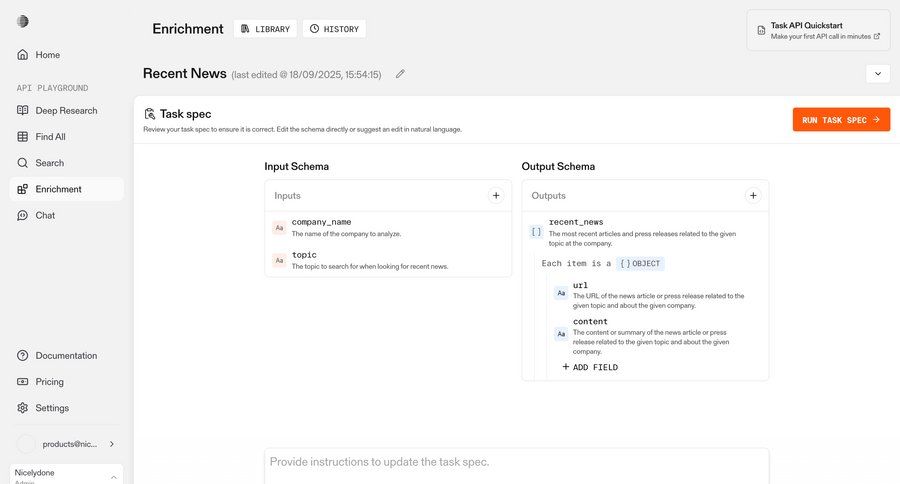Add a new input with the plus icon
The image size is (900, 484).
coord(496,196)
